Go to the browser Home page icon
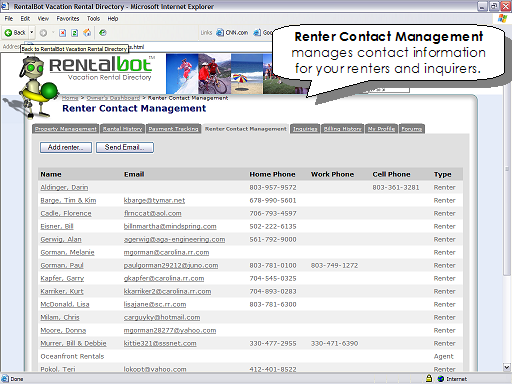The width and height of the screenshot is (512, 384). tap(87, 33)
